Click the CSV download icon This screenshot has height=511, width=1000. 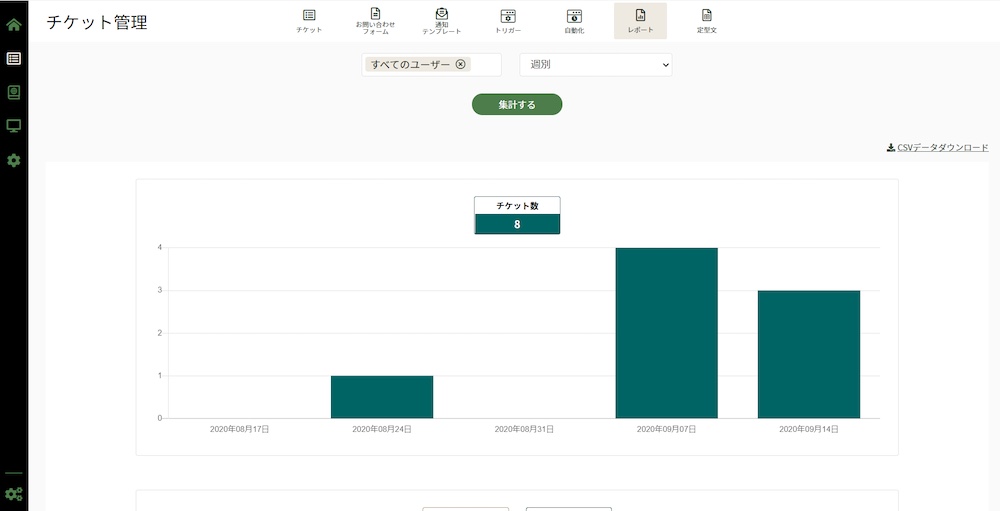click(891, 148)
